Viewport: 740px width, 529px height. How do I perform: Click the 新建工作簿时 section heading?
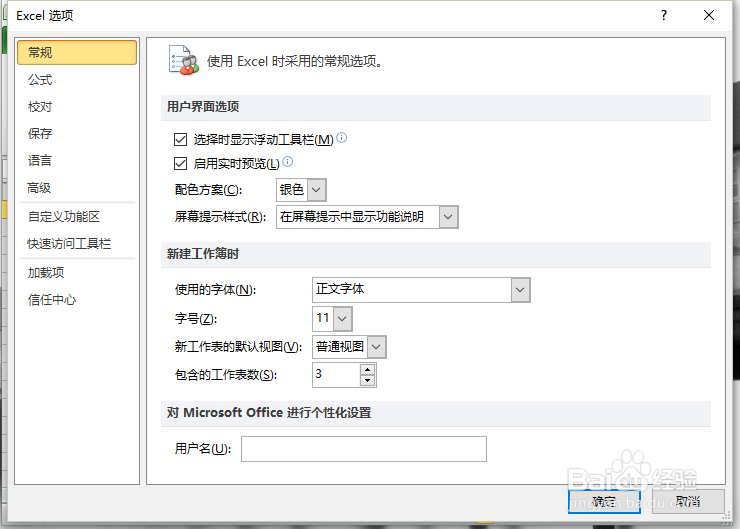pyautogui.click(x=203, y=254)
